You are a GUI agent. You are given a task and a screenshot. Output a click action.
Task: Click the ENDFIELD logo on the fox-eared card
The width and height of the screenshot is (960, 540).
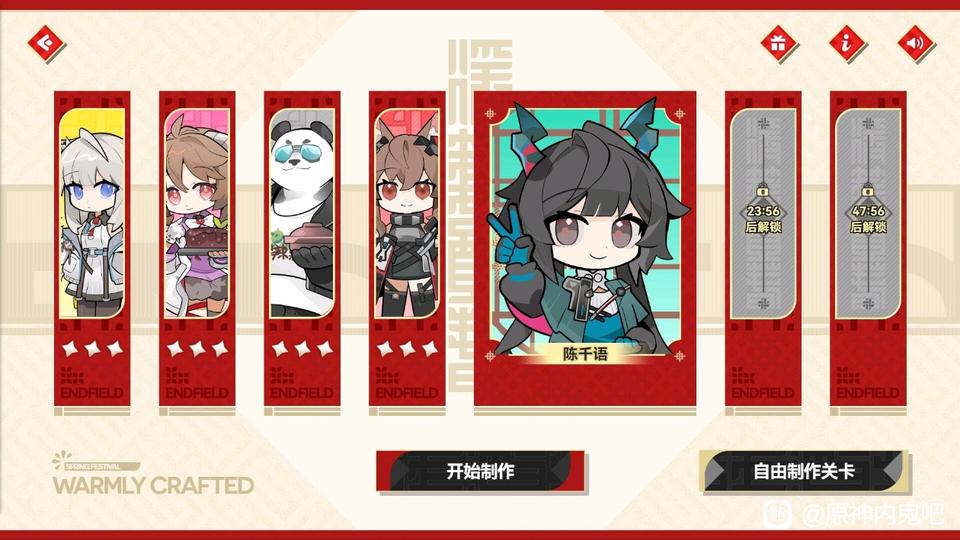click(407, 384)
